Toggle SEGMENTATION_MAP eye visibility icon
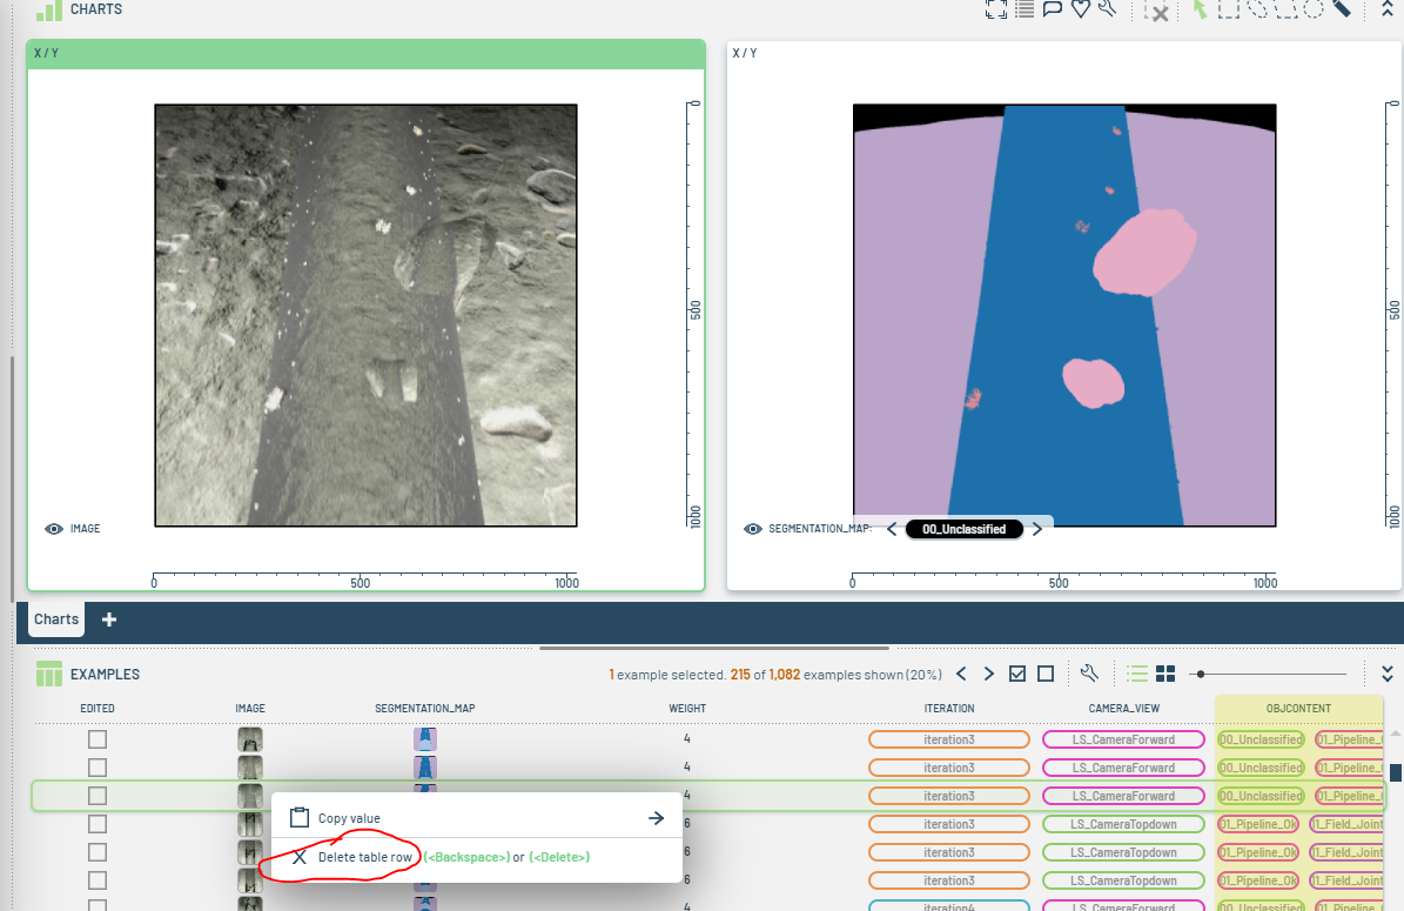The image size is (1404, 911). [753, 529]
